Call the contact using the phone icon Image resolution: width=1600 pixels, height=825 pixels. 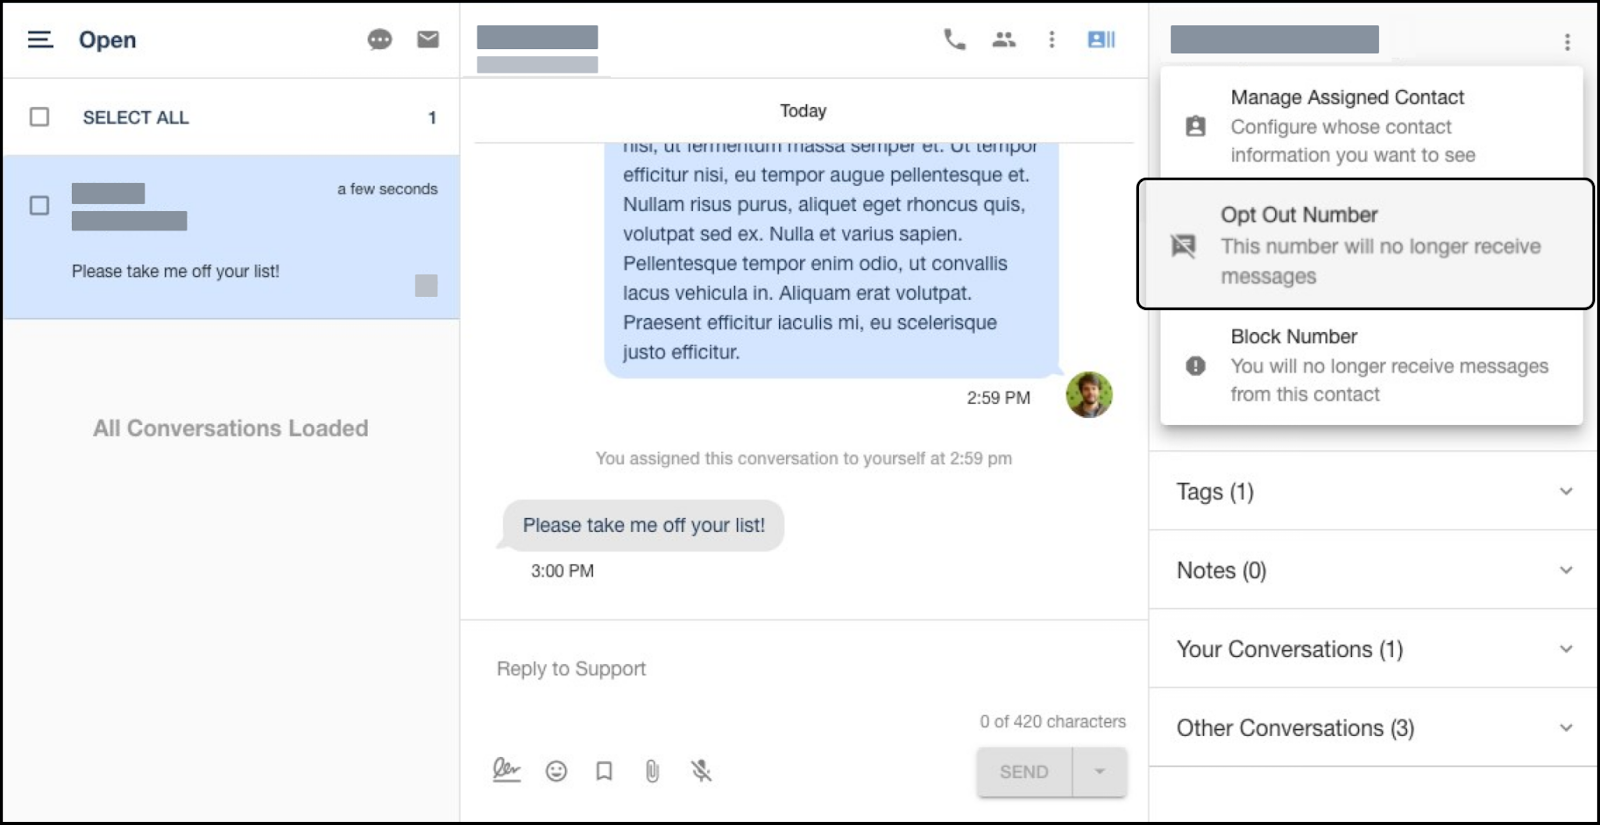[x=953, y=39]
